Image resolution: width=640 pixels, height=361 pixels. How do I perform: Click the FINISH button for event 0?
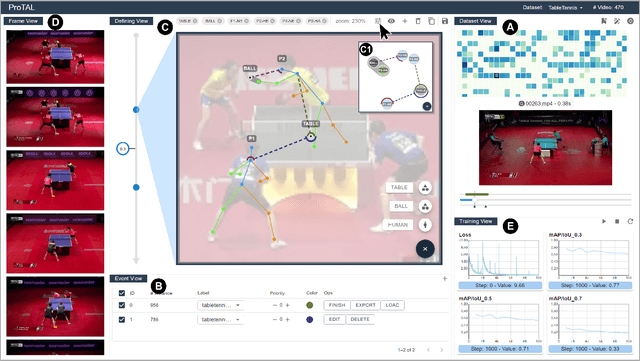tap(337, 305)
